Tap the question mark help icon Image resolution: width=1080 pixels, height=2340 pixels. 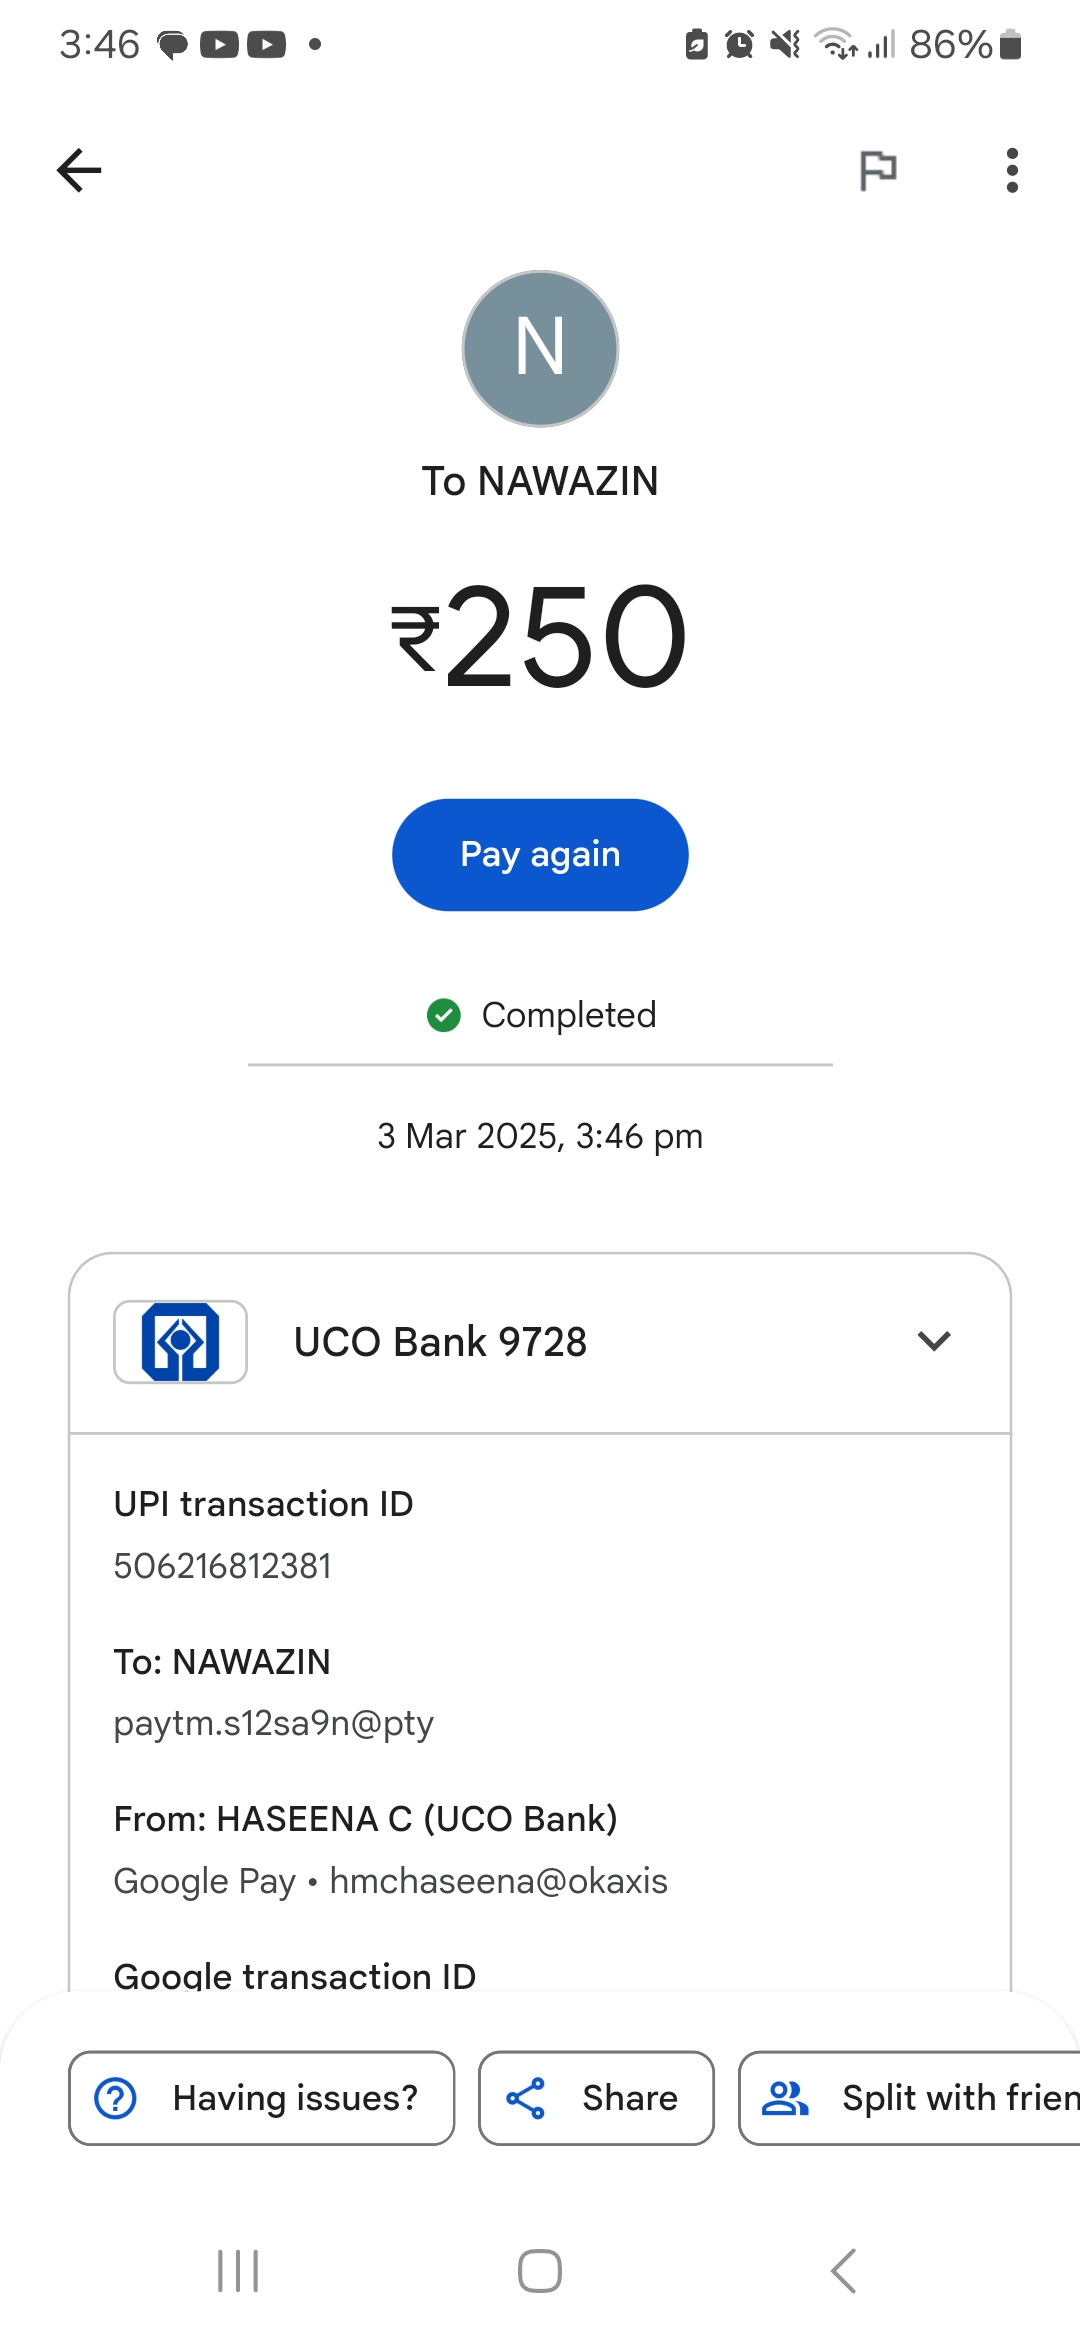point(116,2098)
